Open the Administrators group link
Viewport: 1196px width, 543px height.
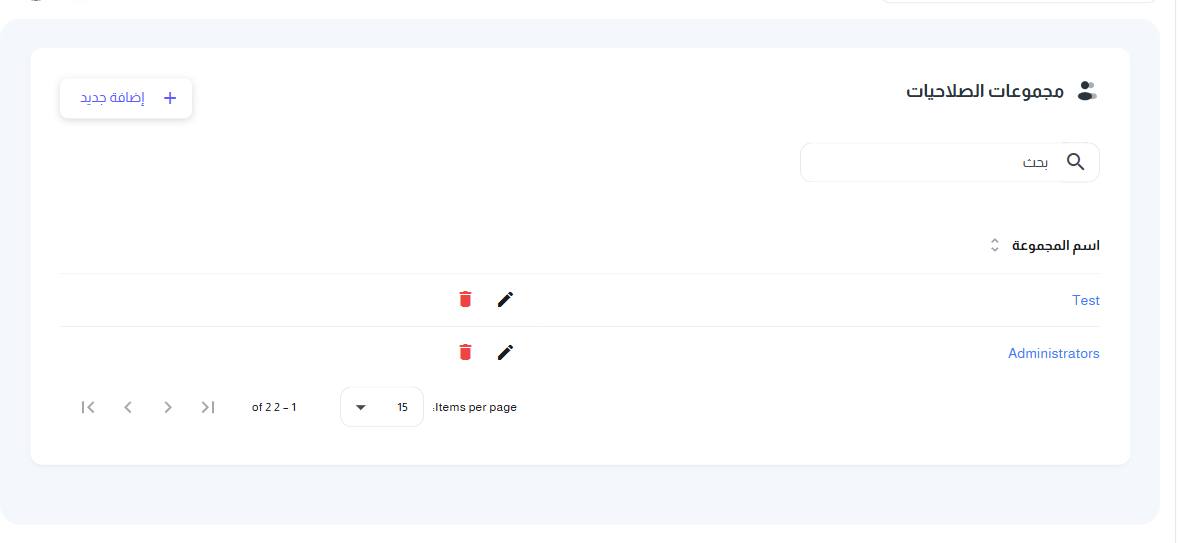click(1053, 353)
